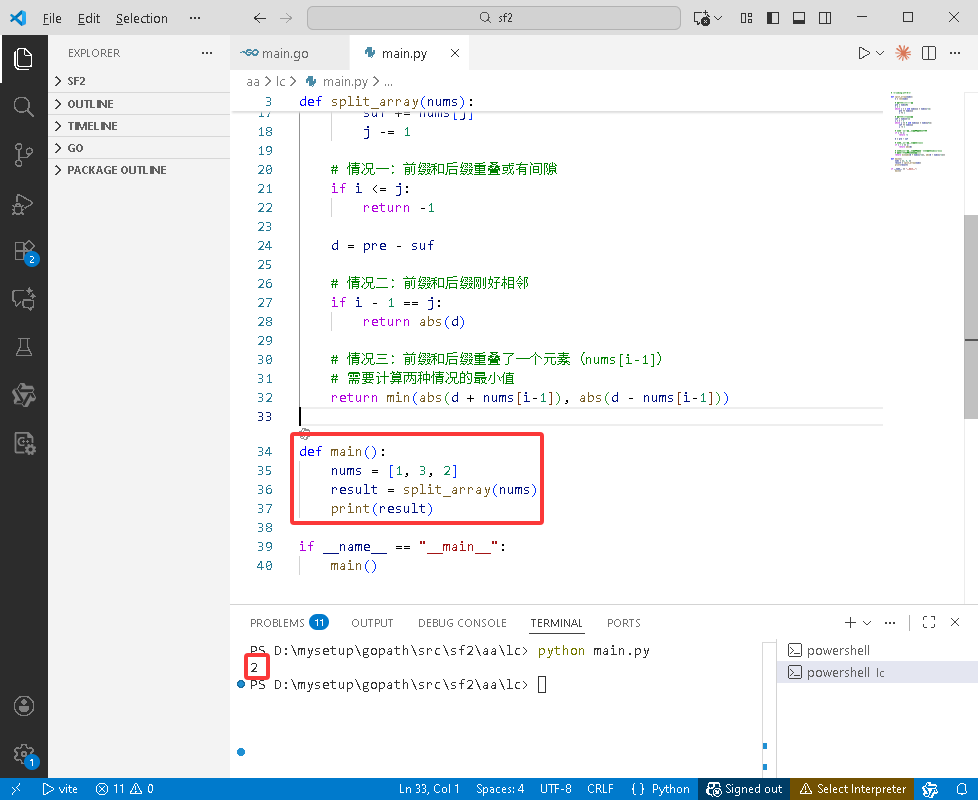Change CRLF end of line sequence
Viewport: 978px width, 800px height.
point(600,789)
